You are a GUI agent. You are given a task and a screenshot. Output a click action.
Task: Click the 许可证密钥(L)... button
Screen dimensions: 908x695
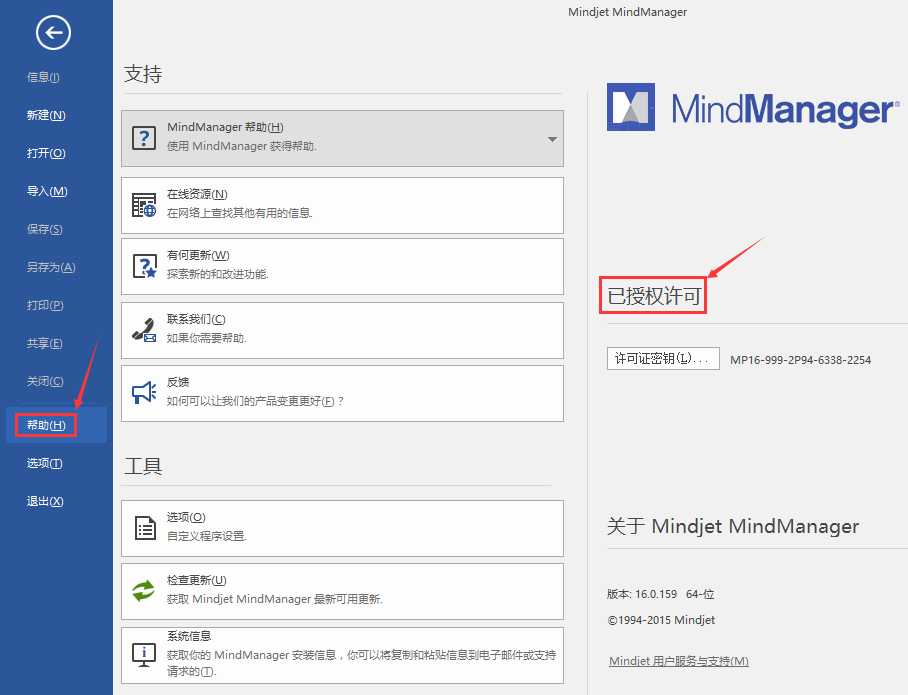pyautogui.click(x=663, y=359)
